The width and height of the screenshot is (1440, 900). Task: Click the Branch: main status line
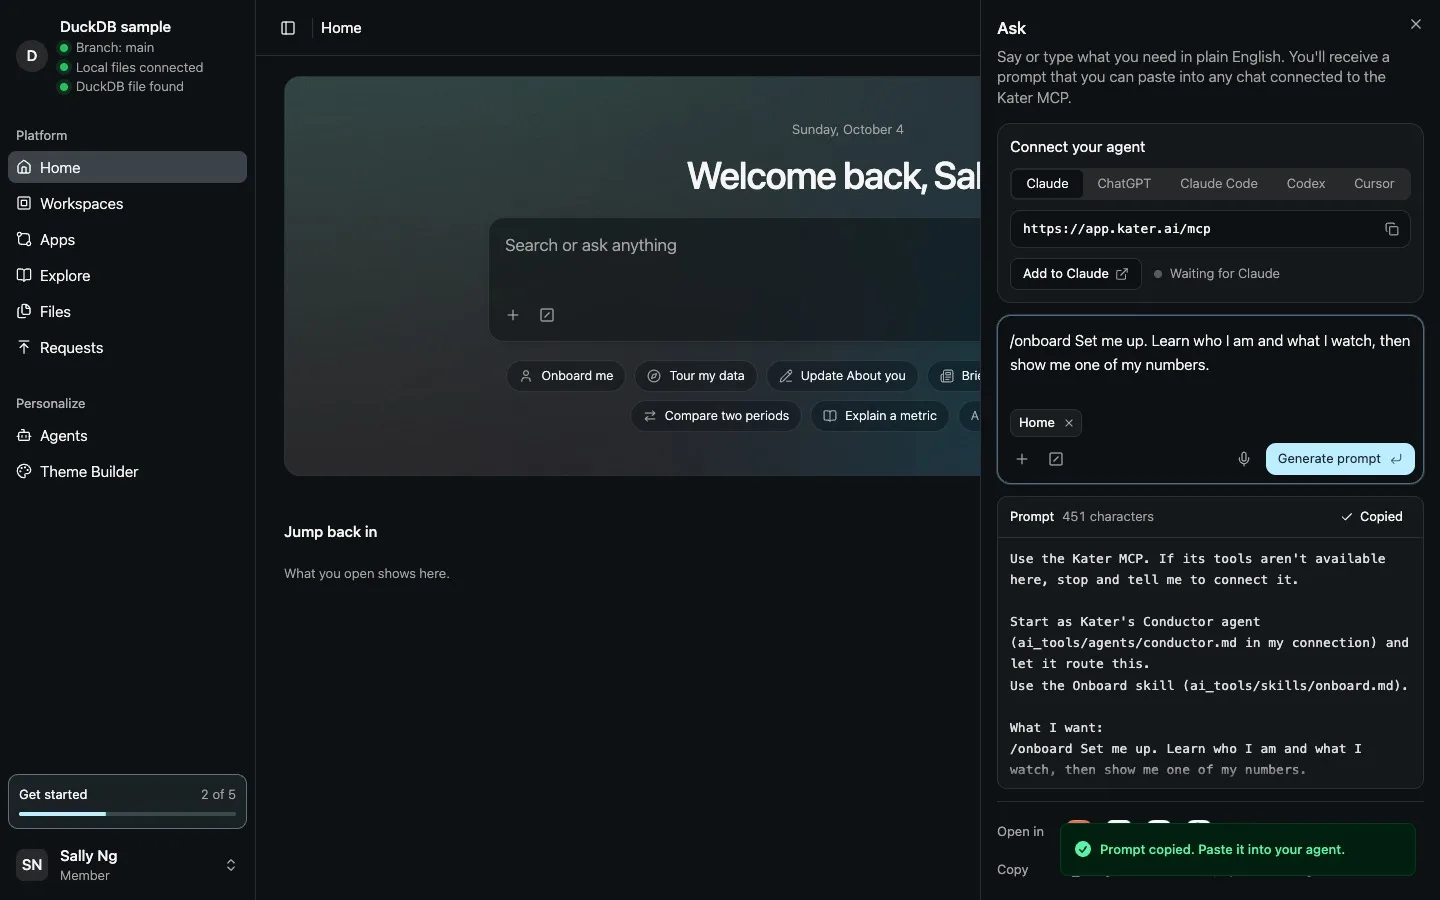click(115, 48)
